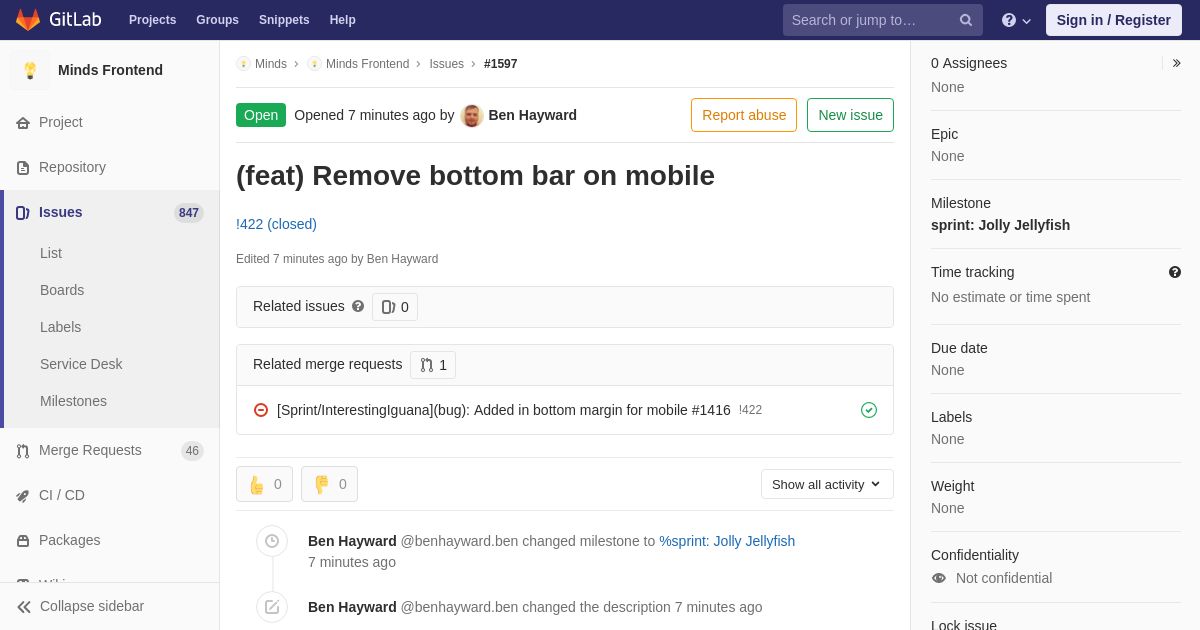Click the CI / CD rocket icon

23,496
